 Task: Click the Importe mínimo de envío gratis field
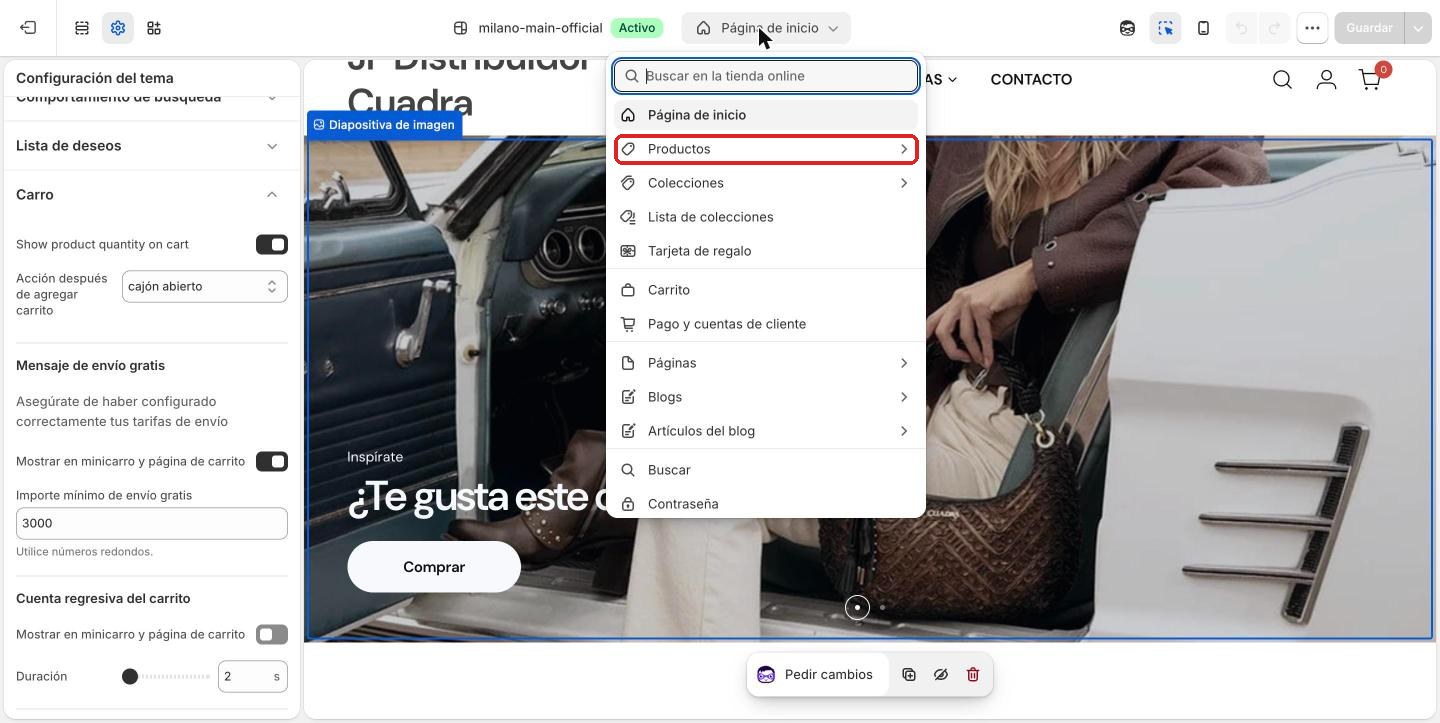pos(152,524)
